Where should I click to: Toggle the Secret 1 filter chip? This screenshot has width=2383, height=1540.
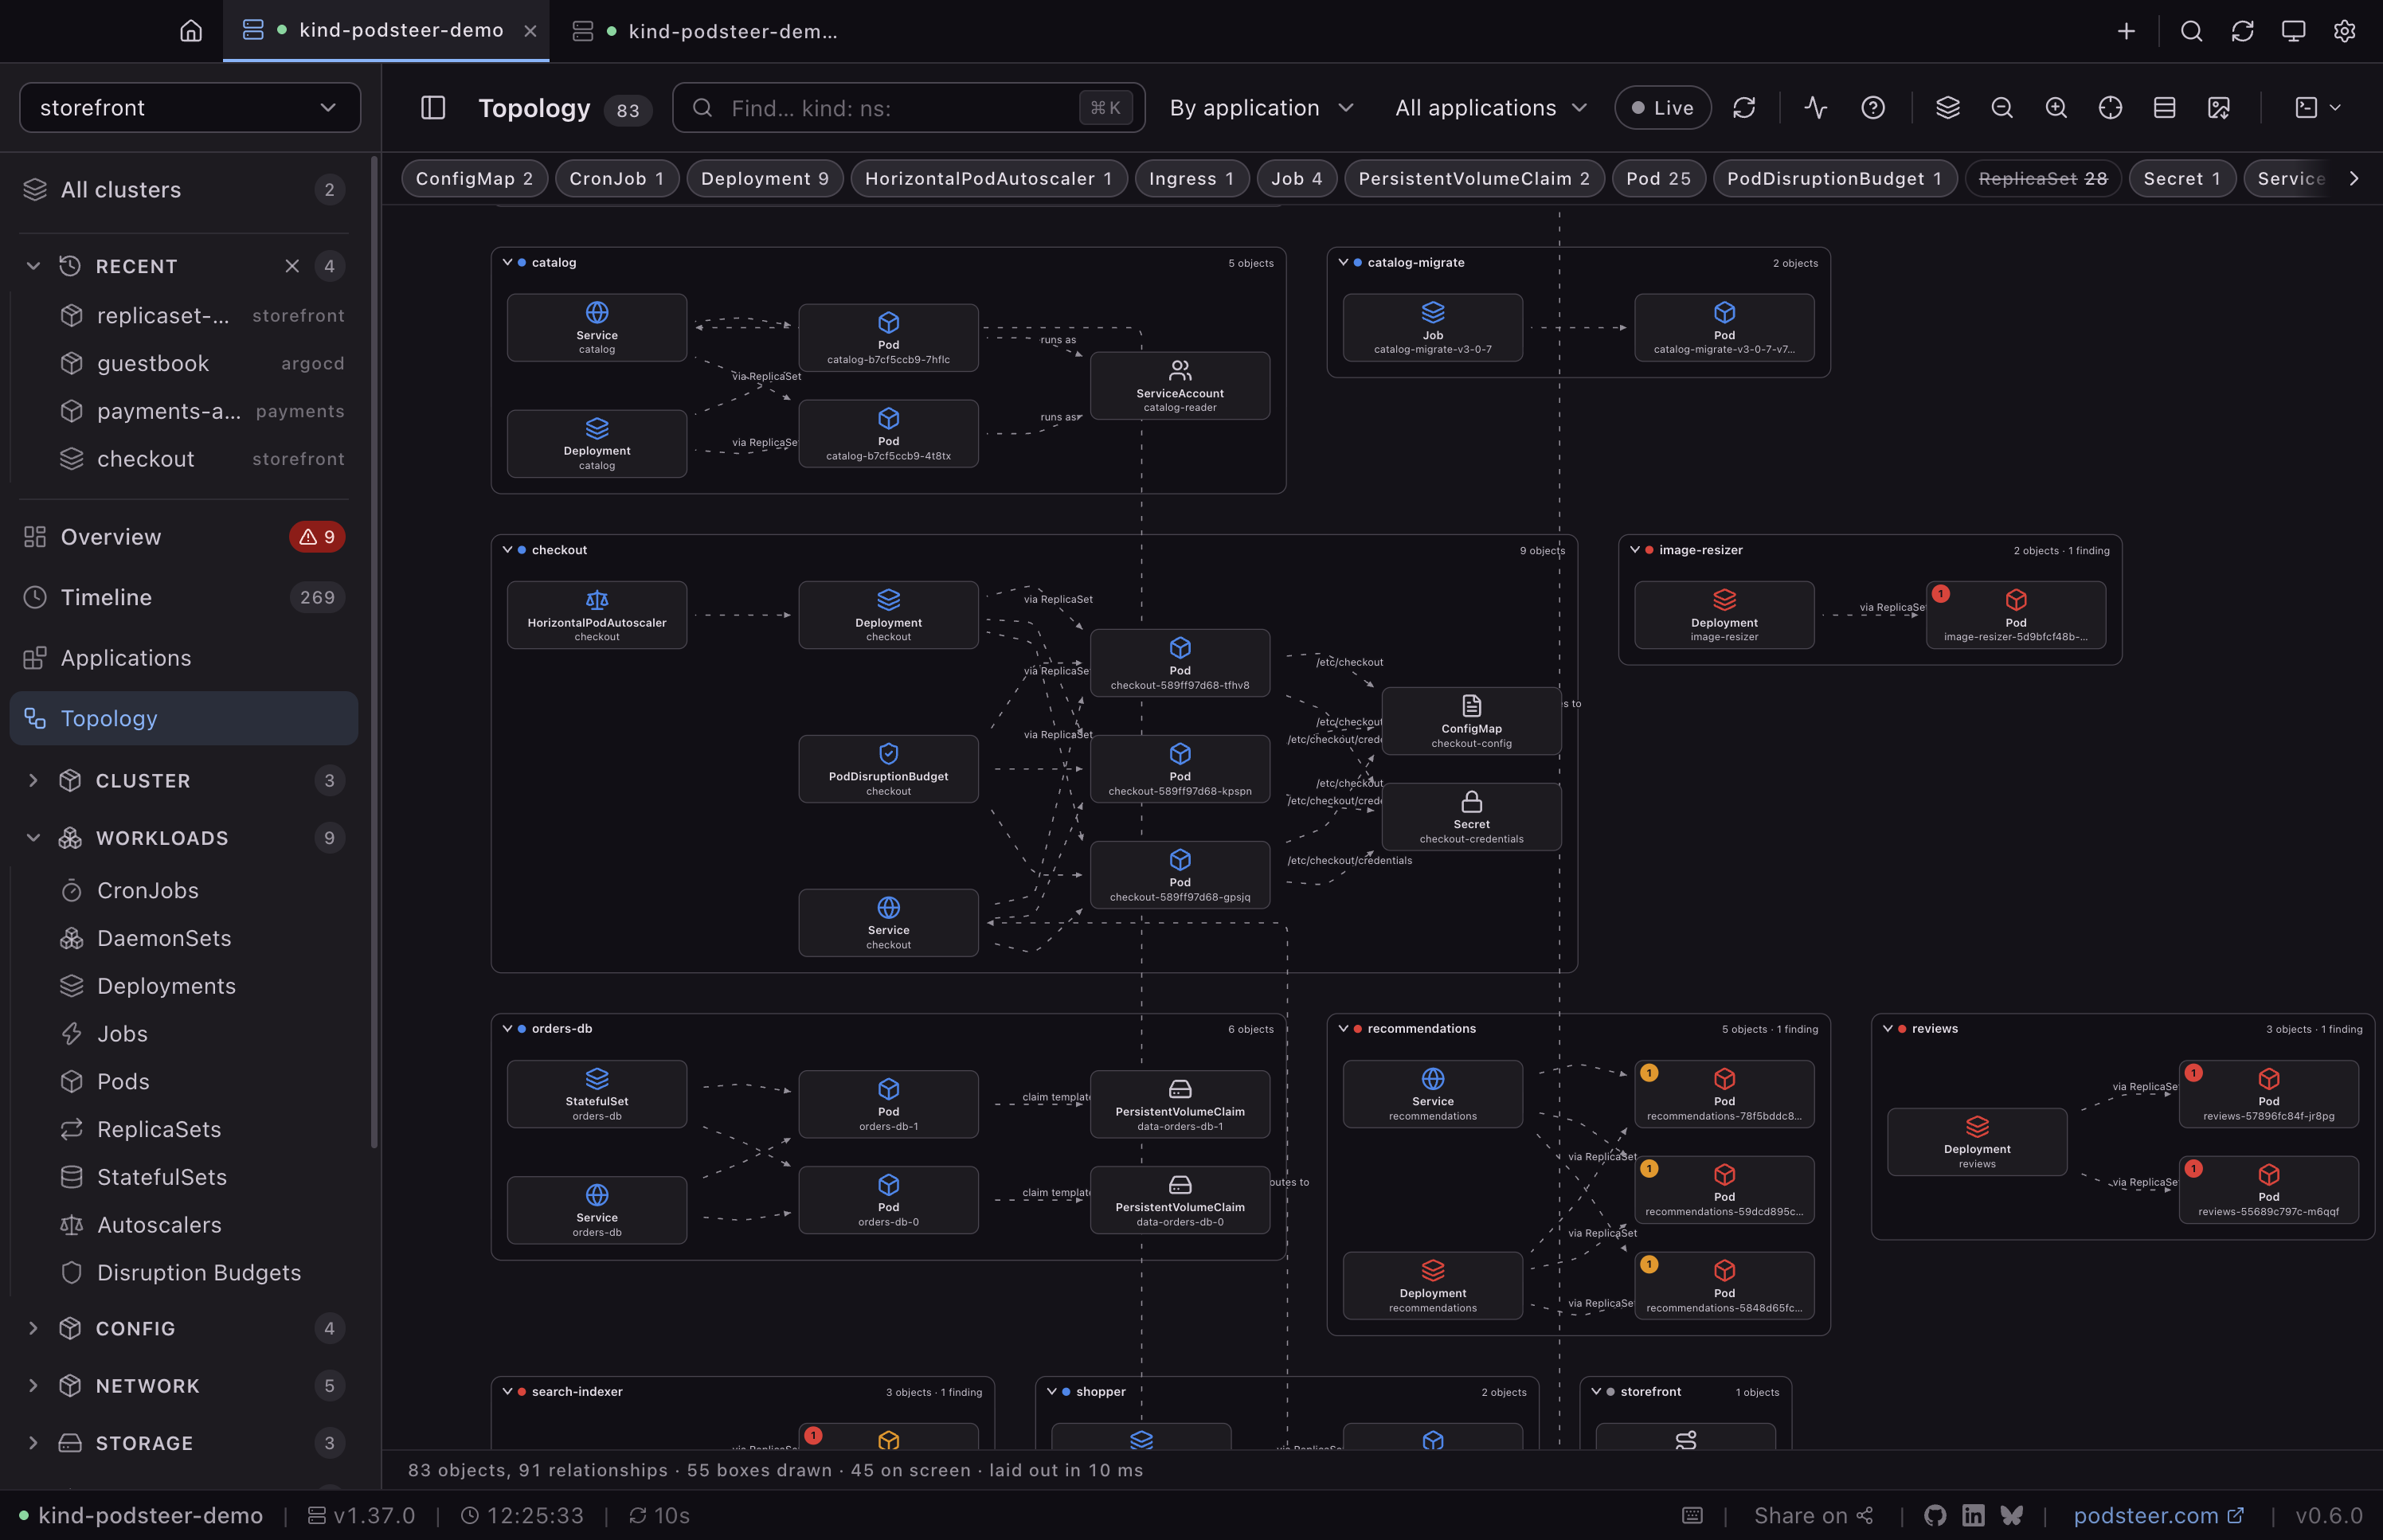click(2182, 178)
